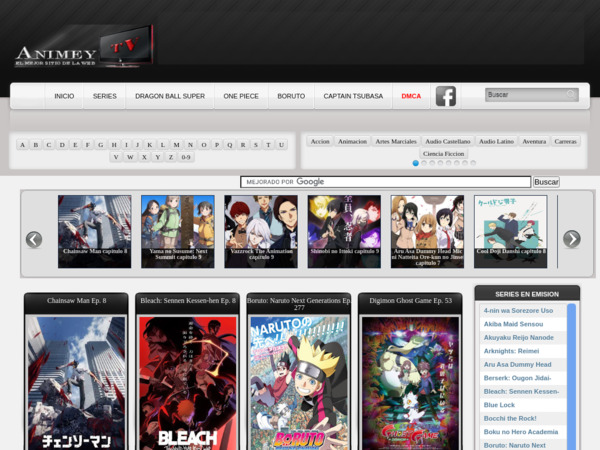Click the Buscar button beside Google search

point(546,182)
